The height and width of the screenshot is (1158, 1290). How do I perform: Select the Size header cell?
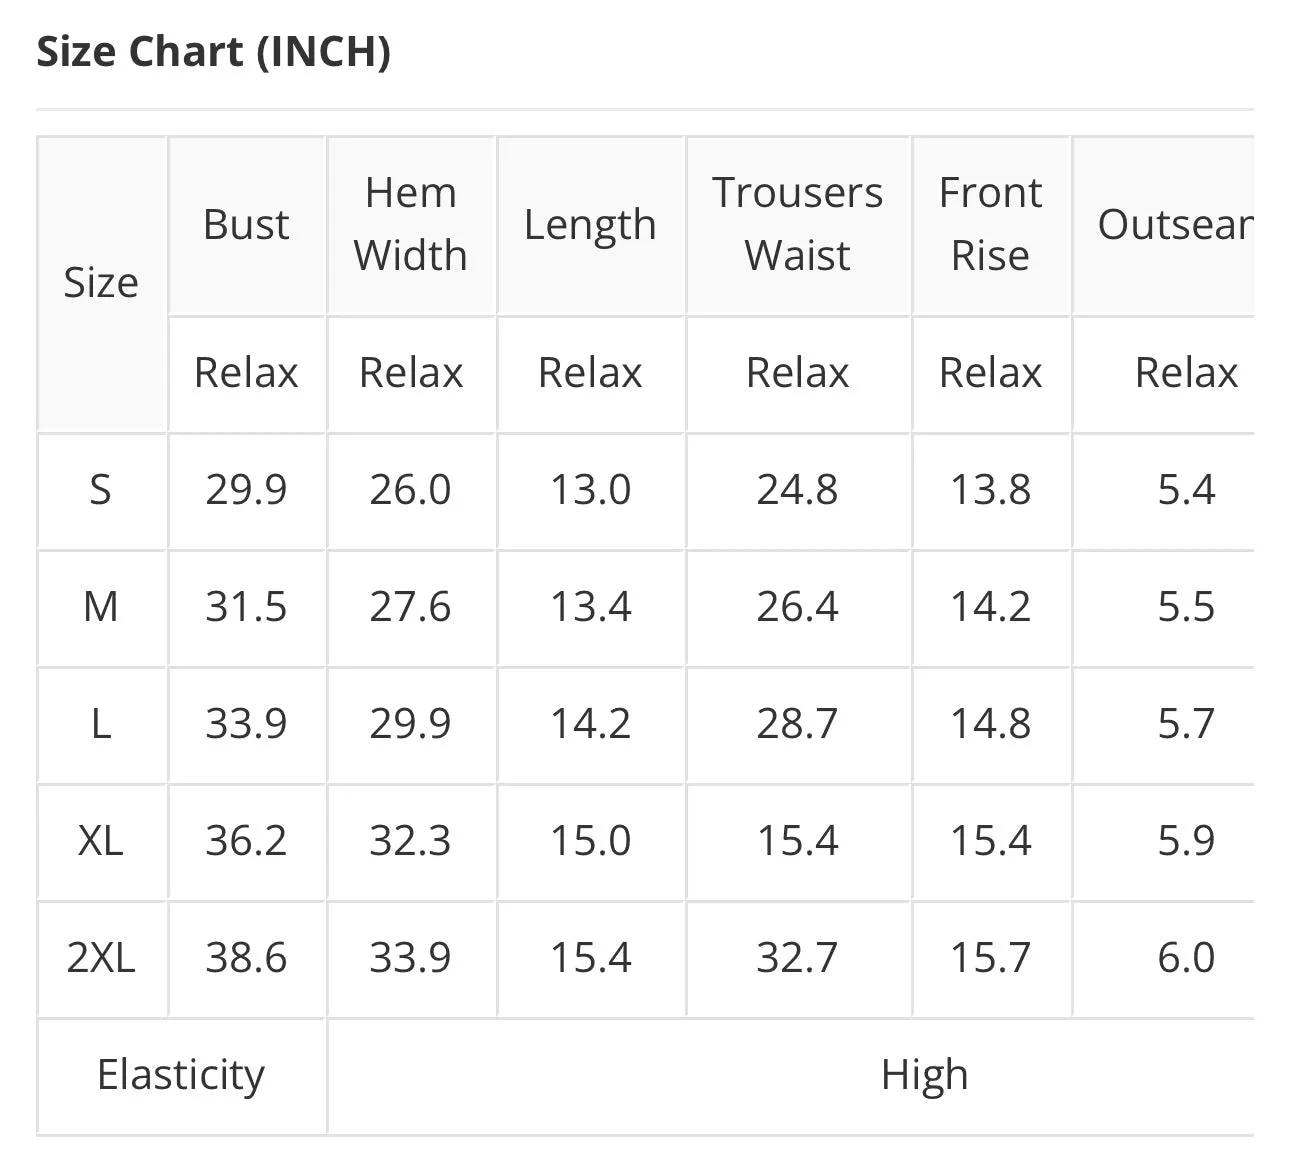(x=101, y=284)
